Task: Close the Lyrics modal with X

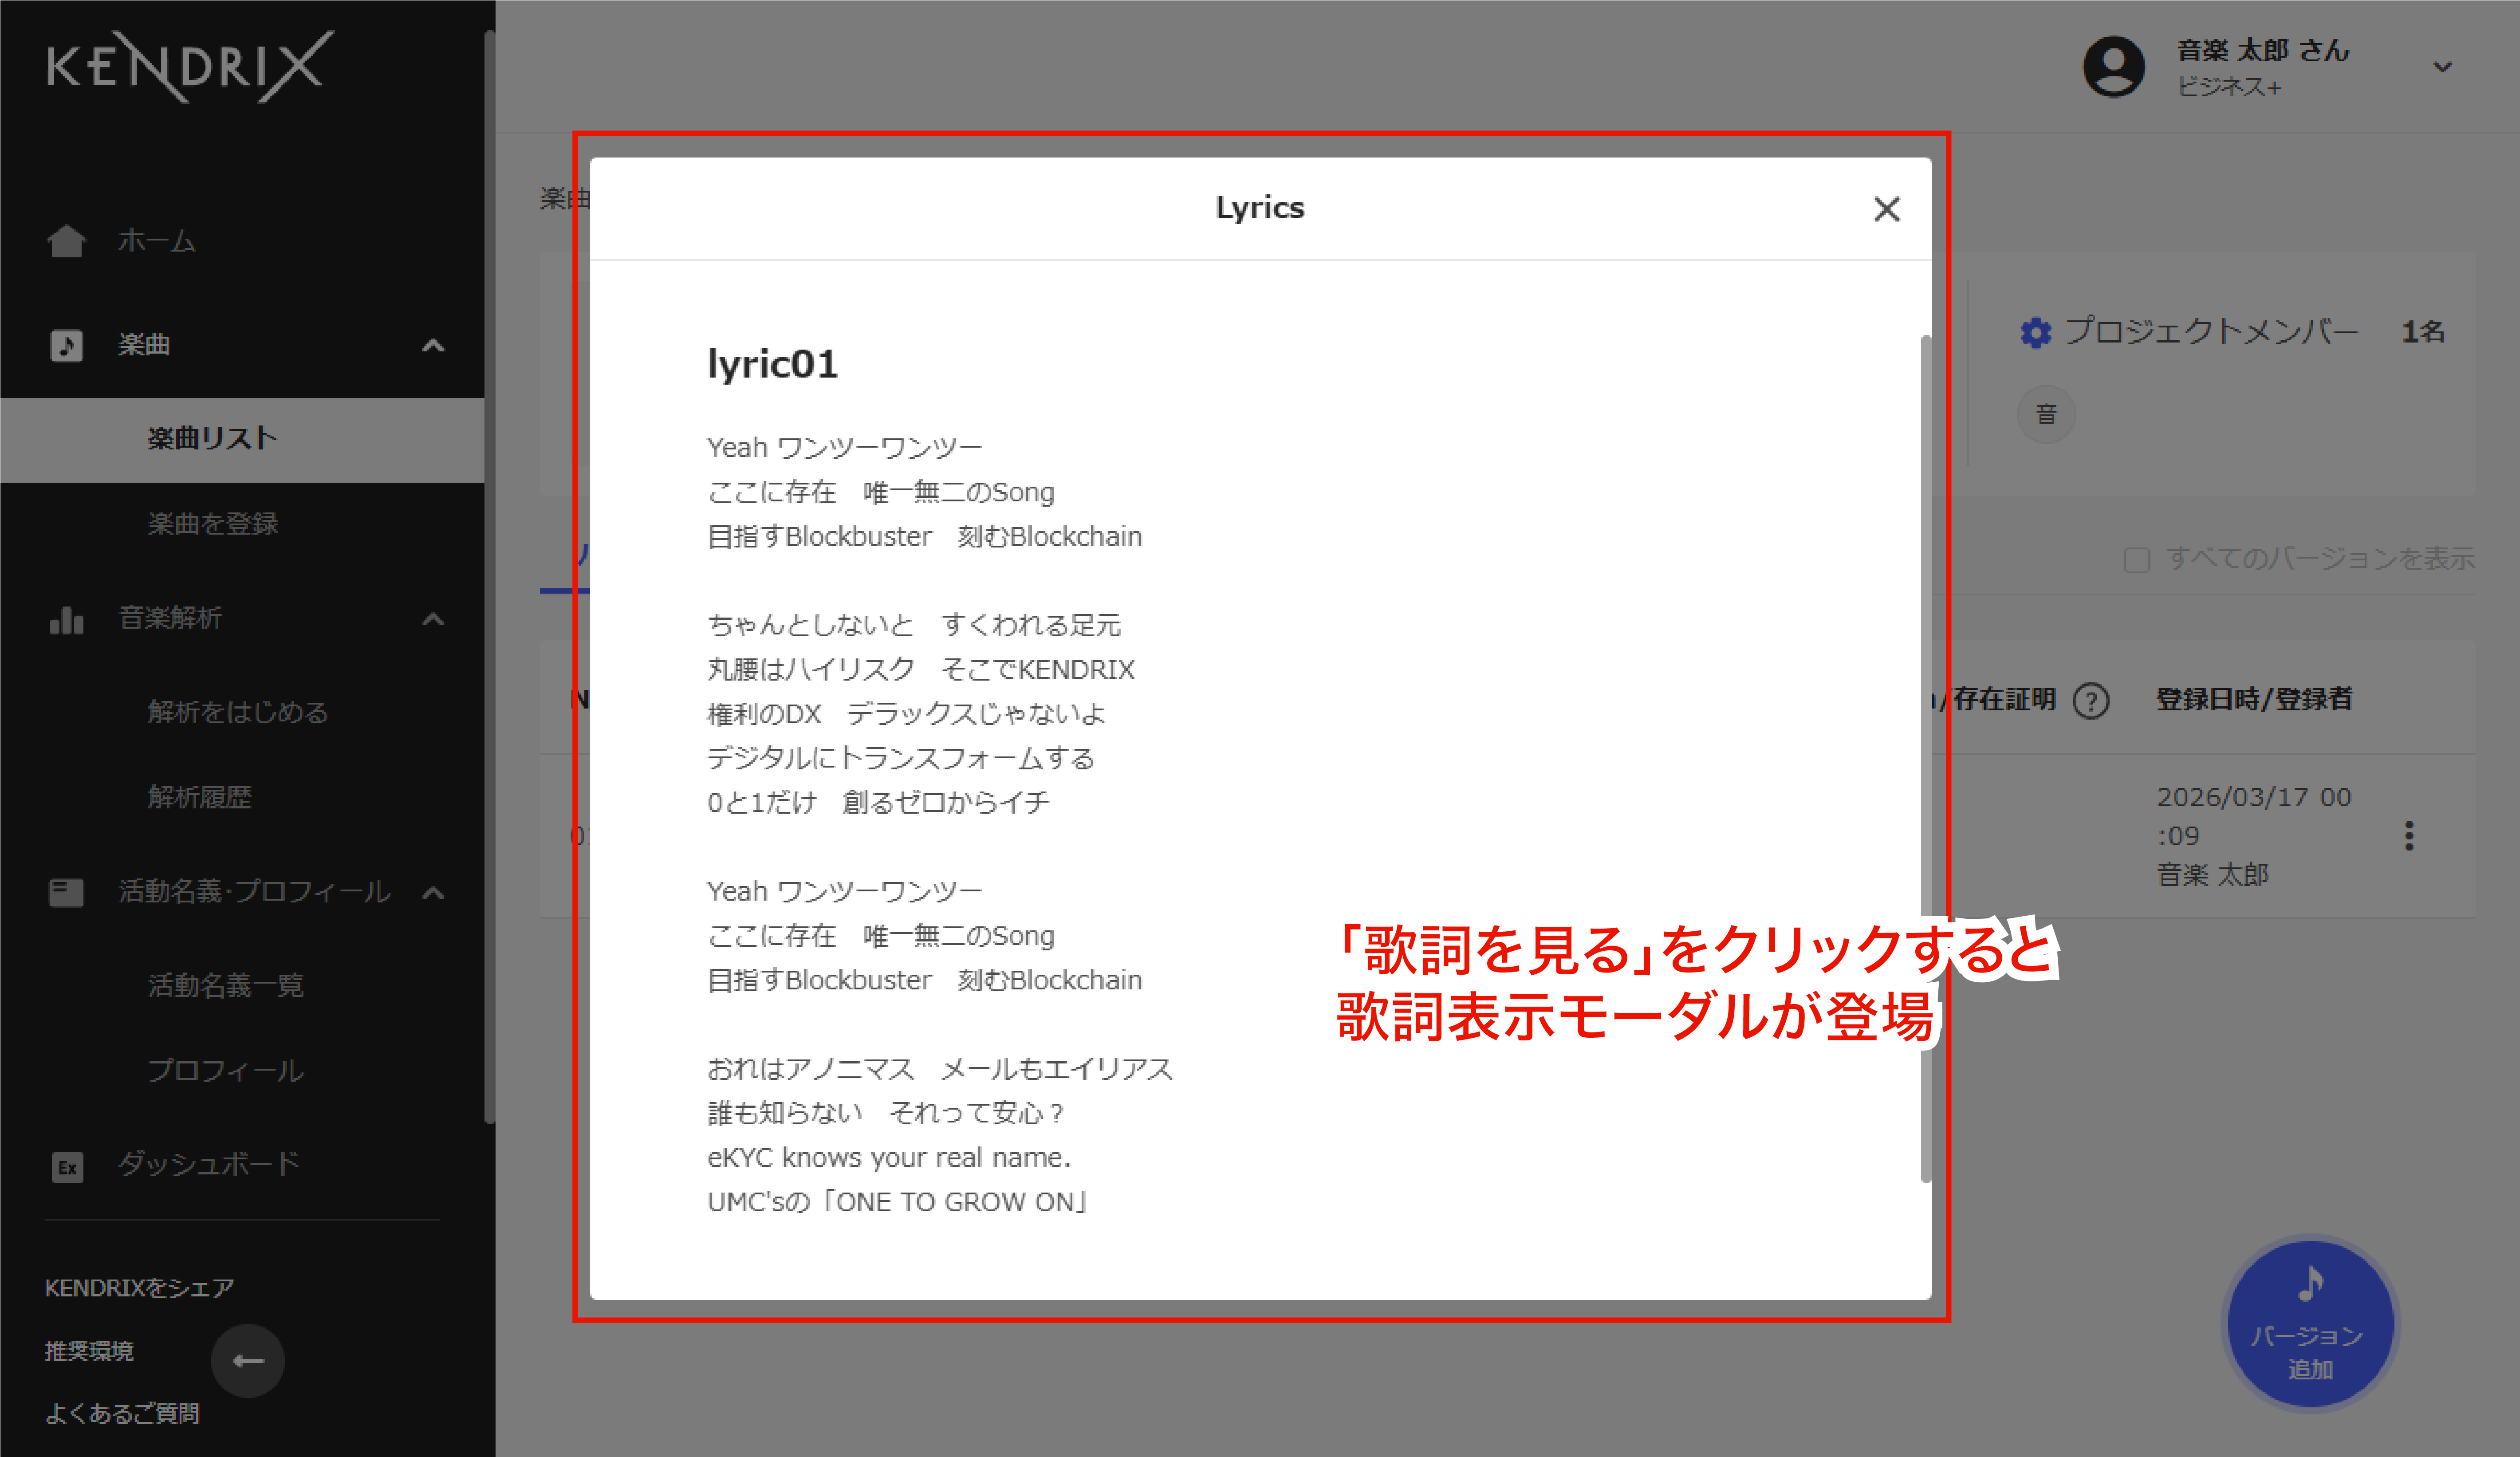Action: [1886, 209]
